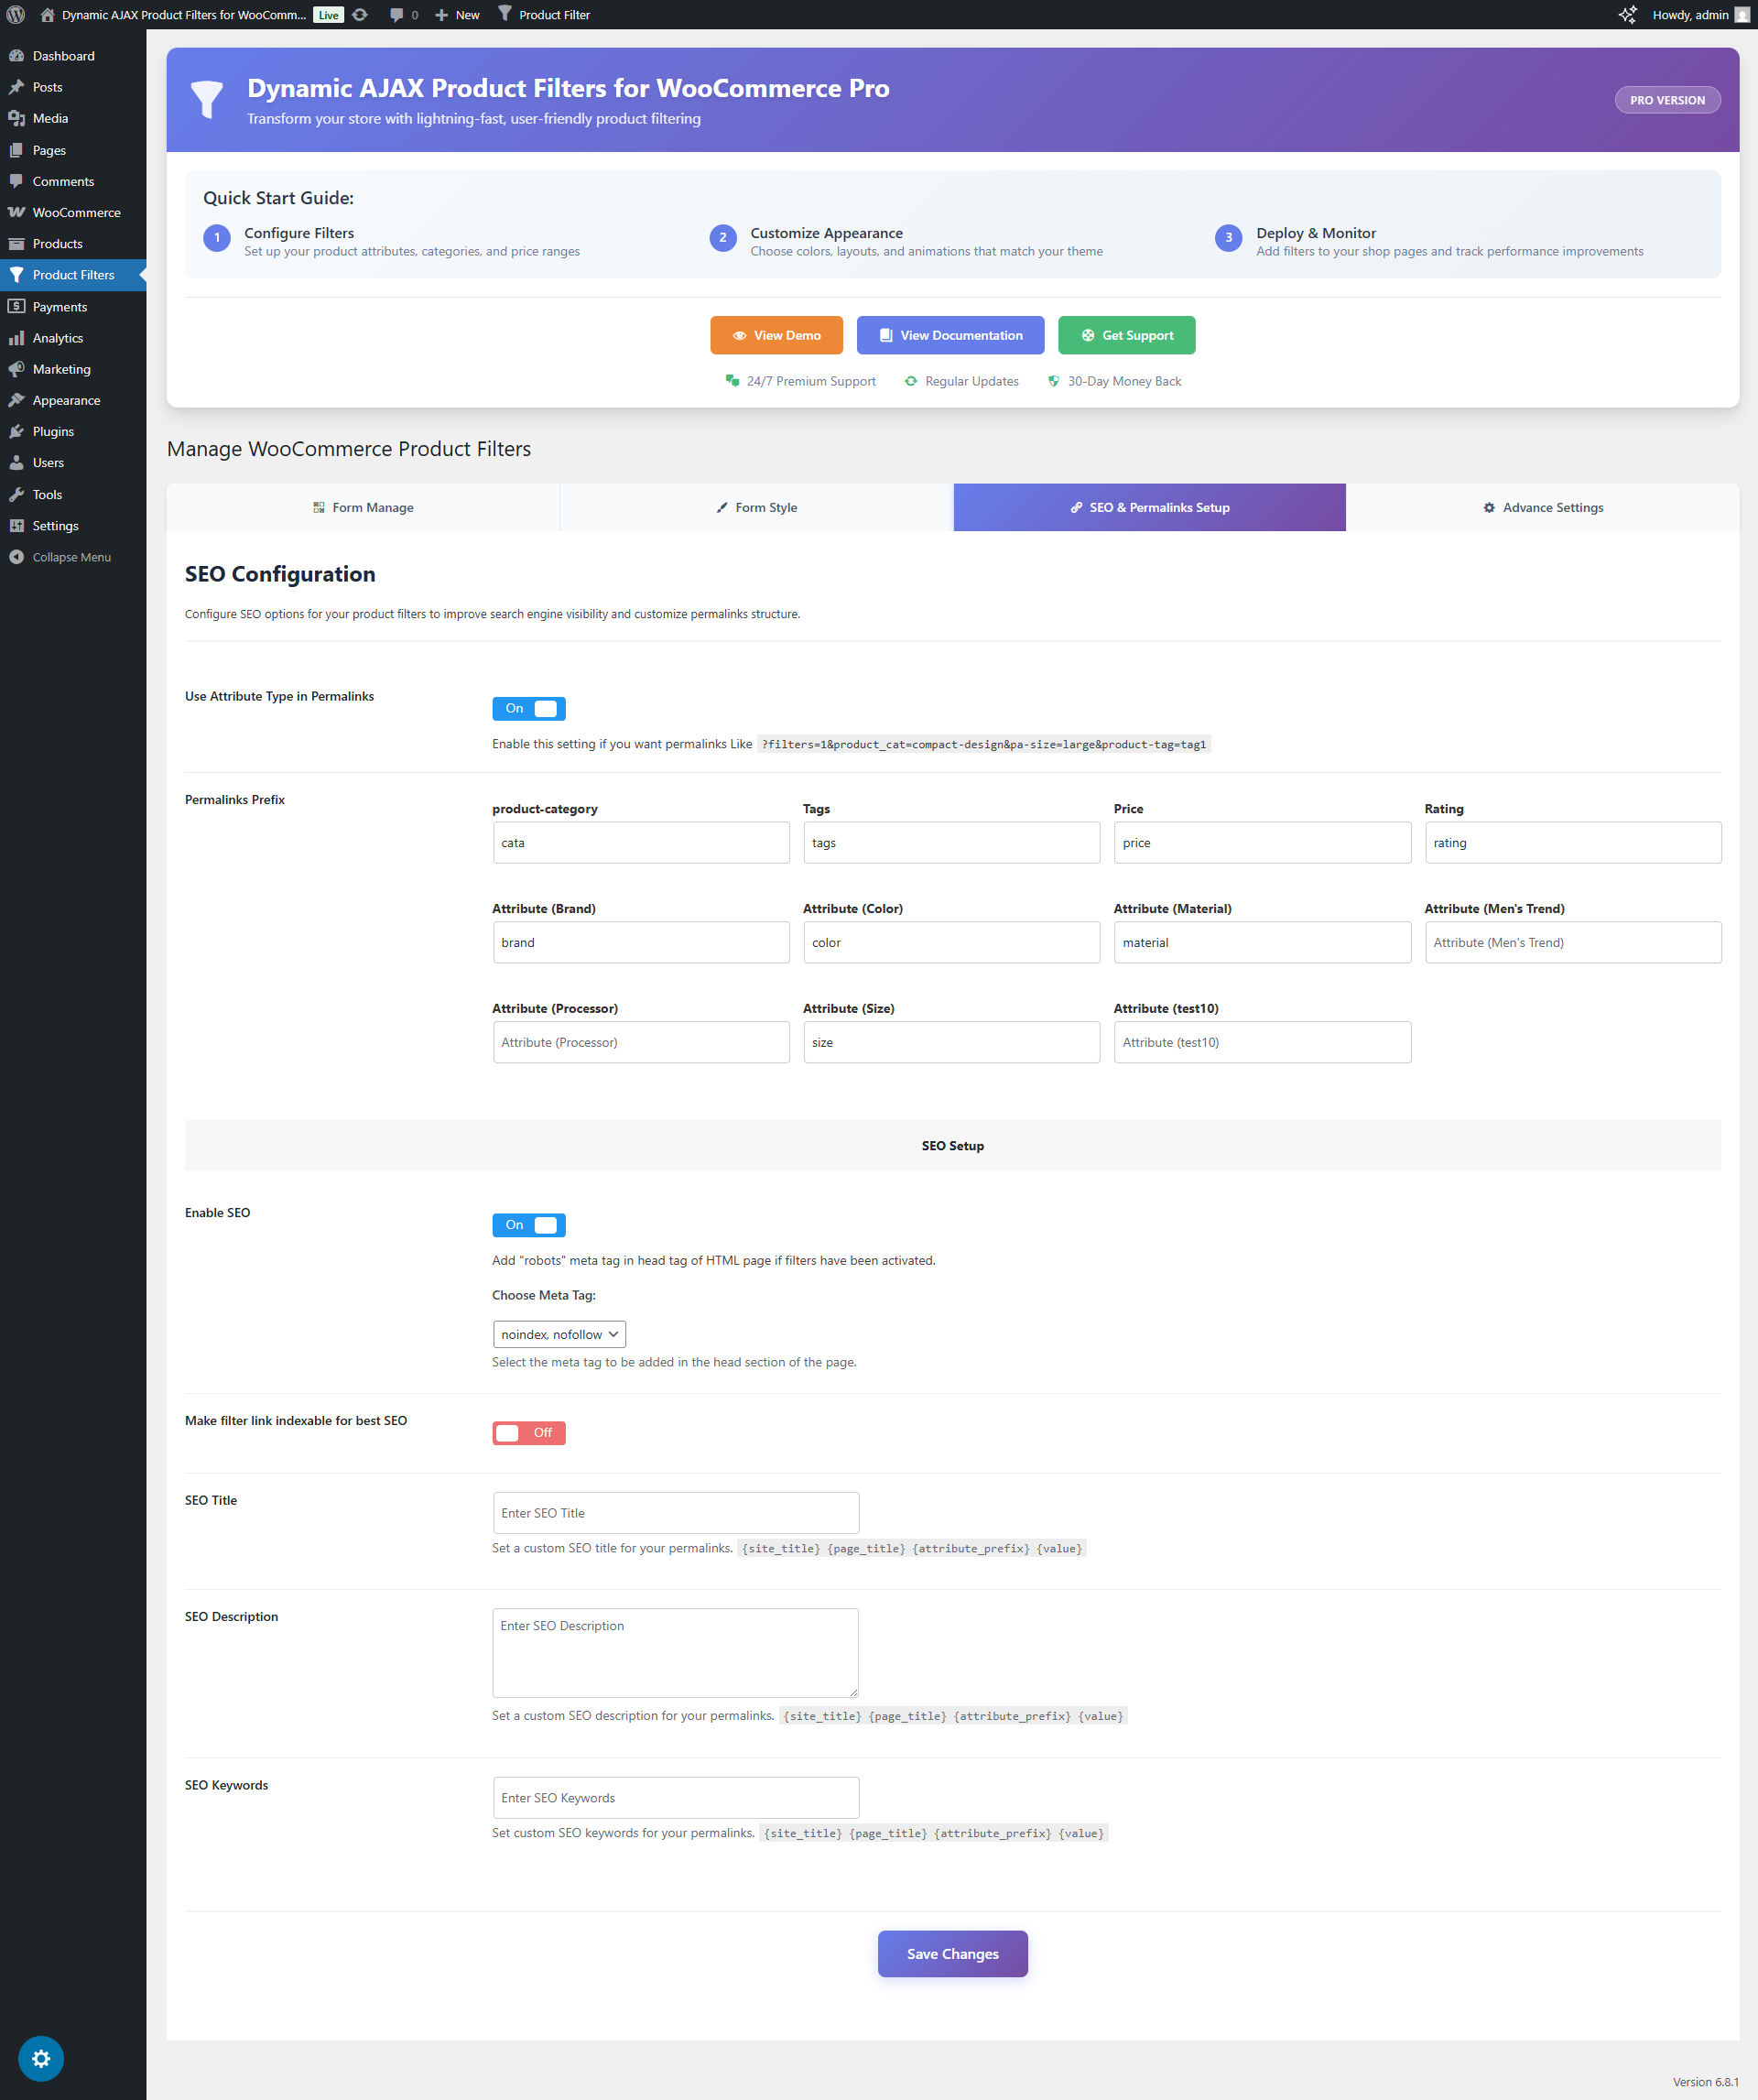Enable Make filter link indexable toggle

(x=529, y=1433)
